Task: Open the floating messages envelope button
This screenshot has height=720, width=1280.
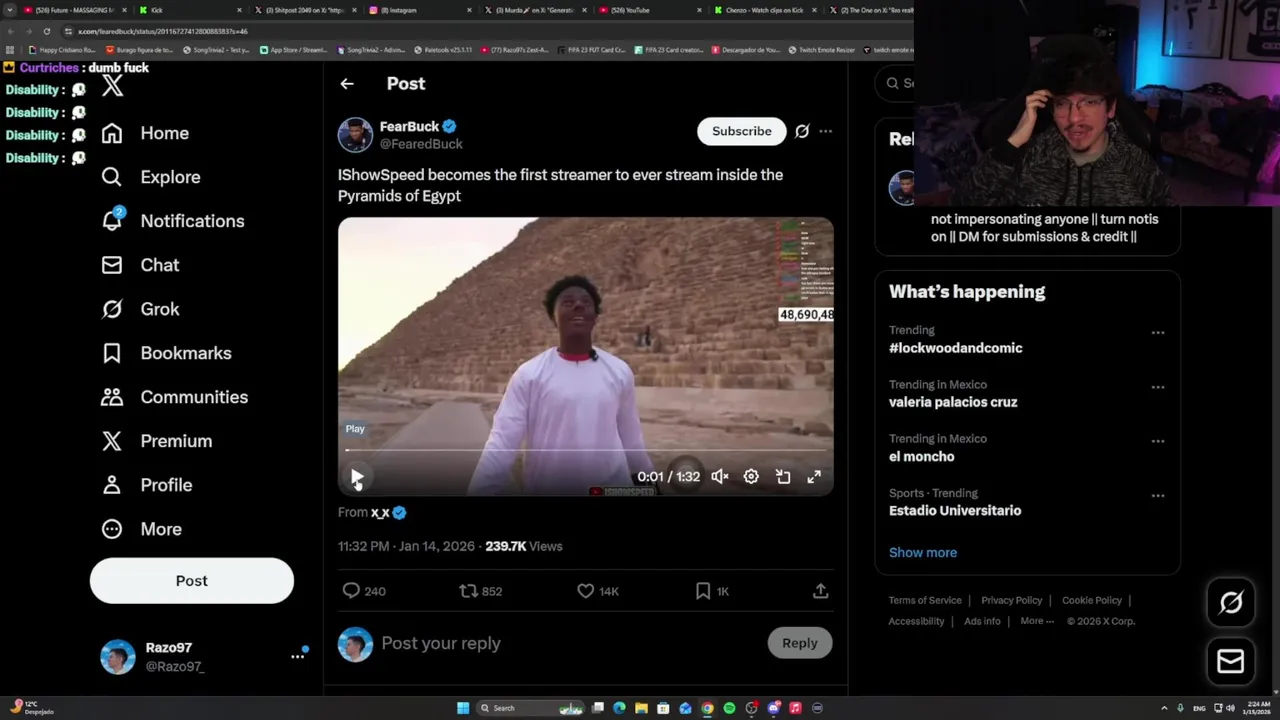Action: point(1231,661)
